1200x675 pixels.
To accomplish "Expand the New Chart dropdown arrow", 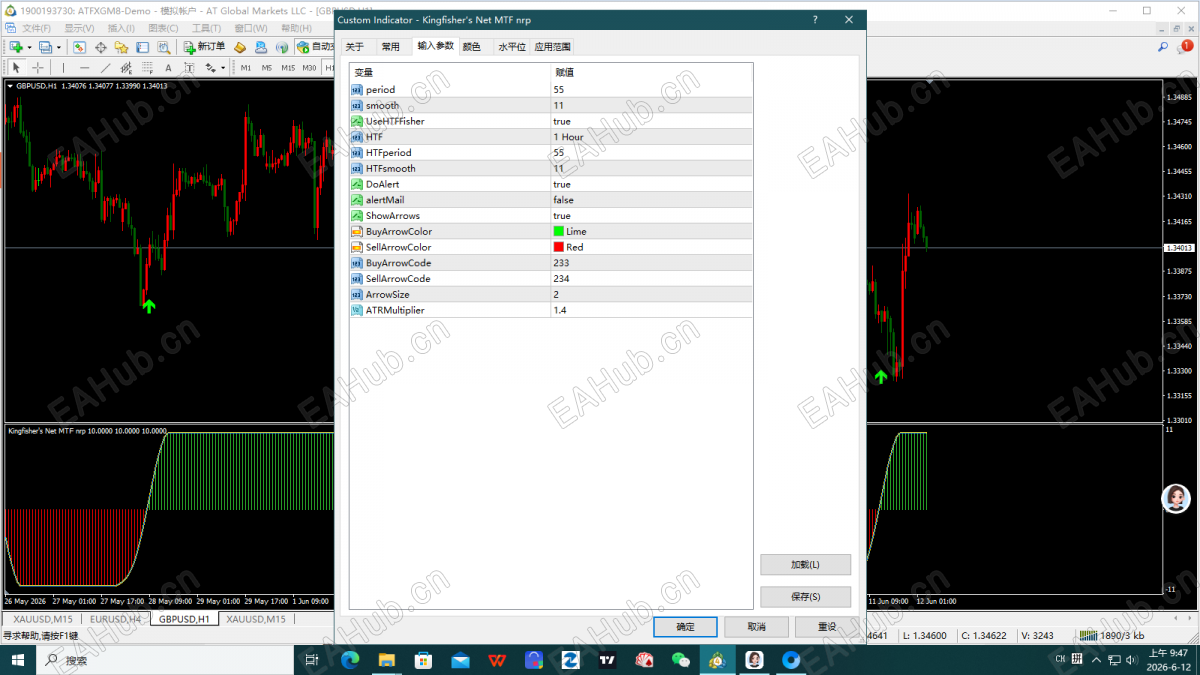I will point(29,47).
